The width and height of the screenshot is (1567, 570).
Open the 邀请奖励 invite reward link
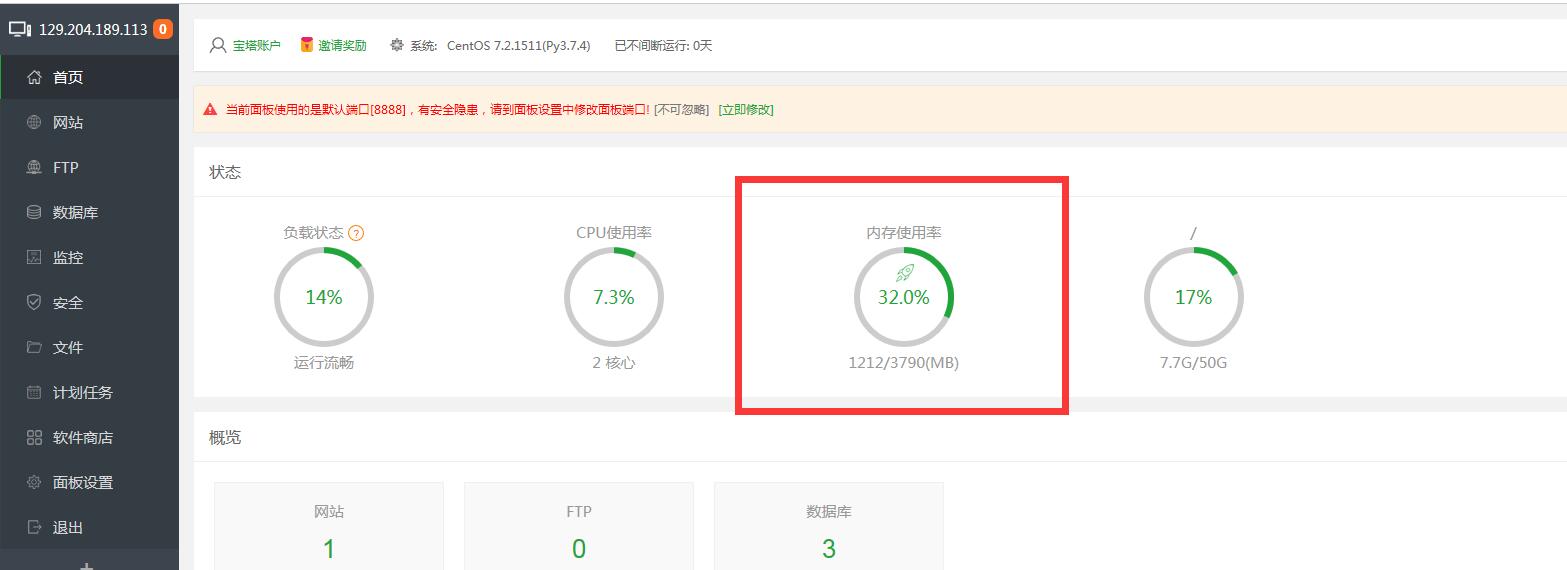[342, 46]
